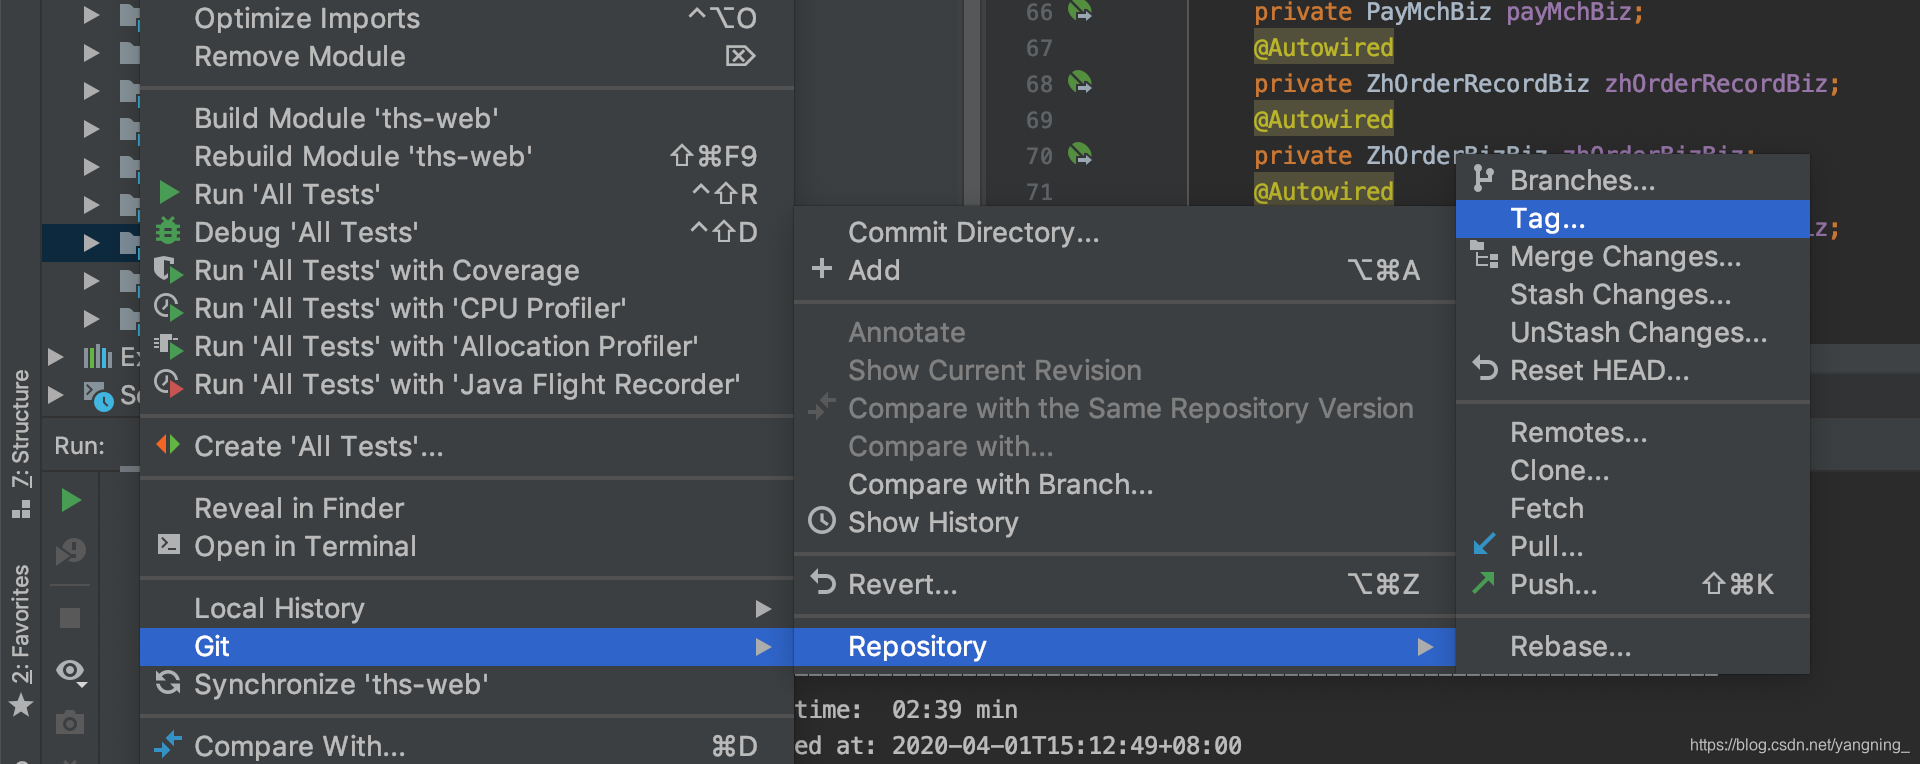Click the gutter bean icon on line 68
Image resolution: width=1920 pixels, height=764 pixels.
1080,82
